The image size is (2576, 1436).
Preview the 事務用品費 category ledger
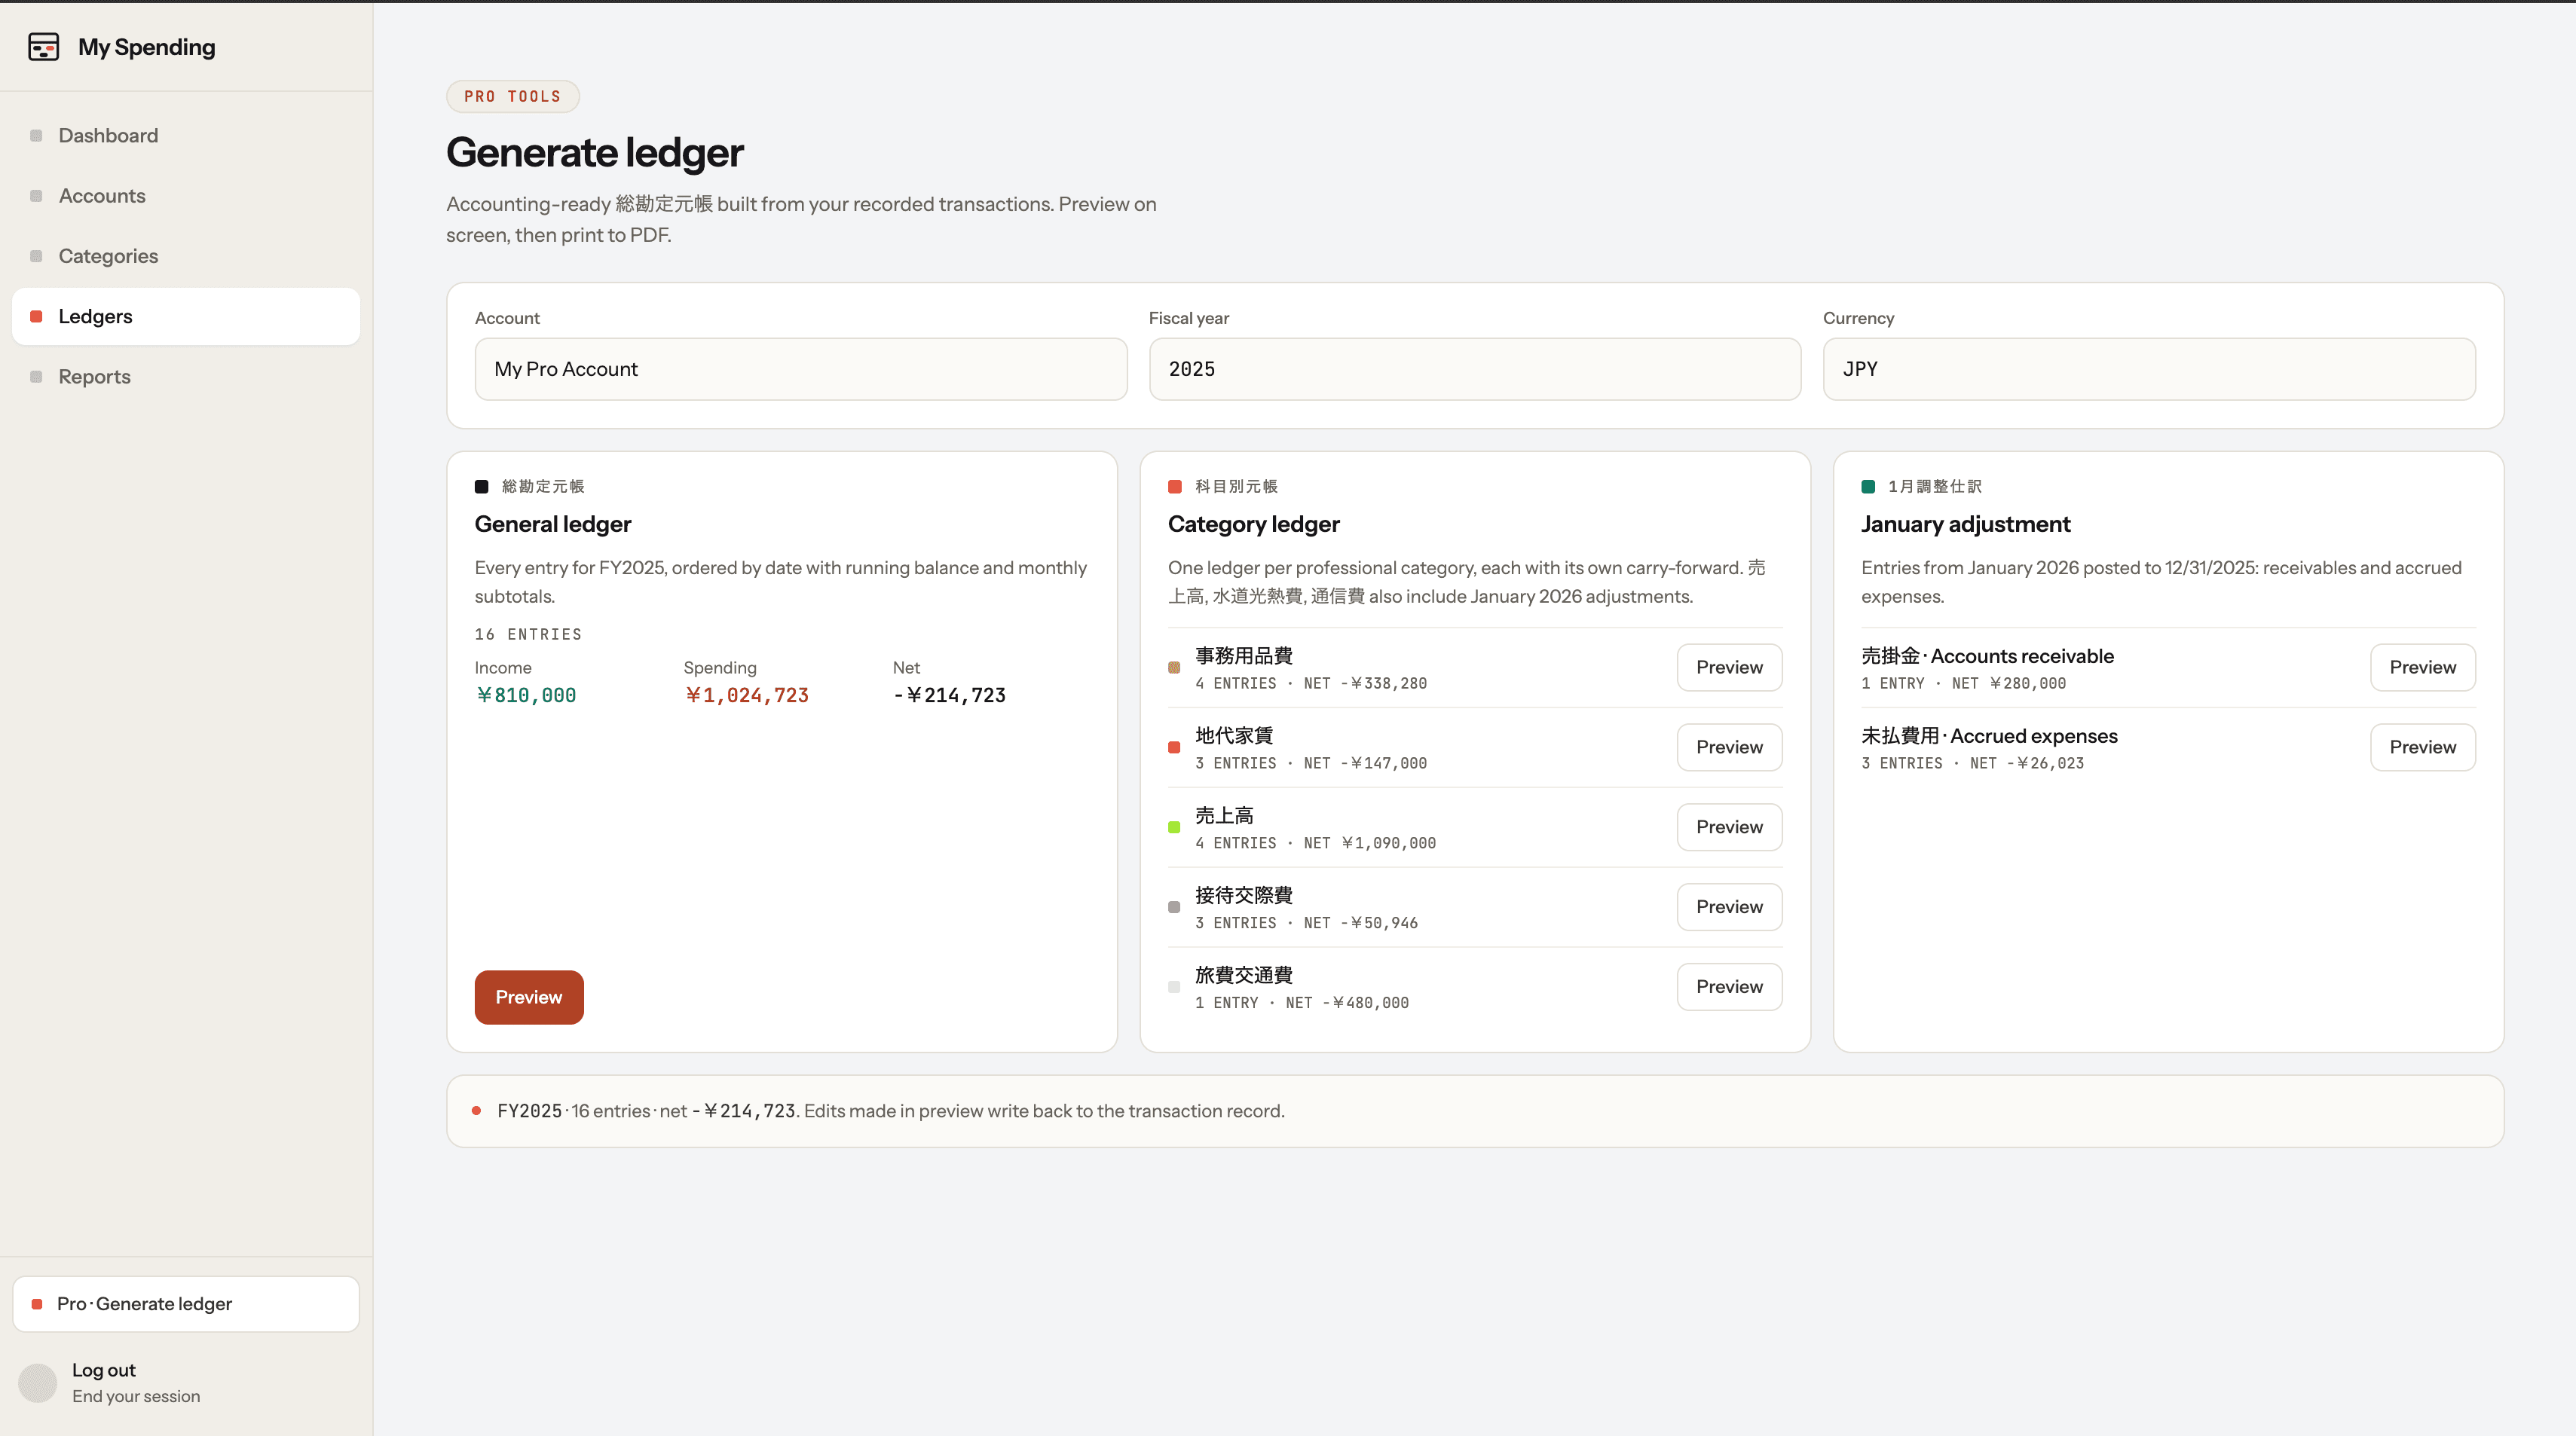(1729, 667)
